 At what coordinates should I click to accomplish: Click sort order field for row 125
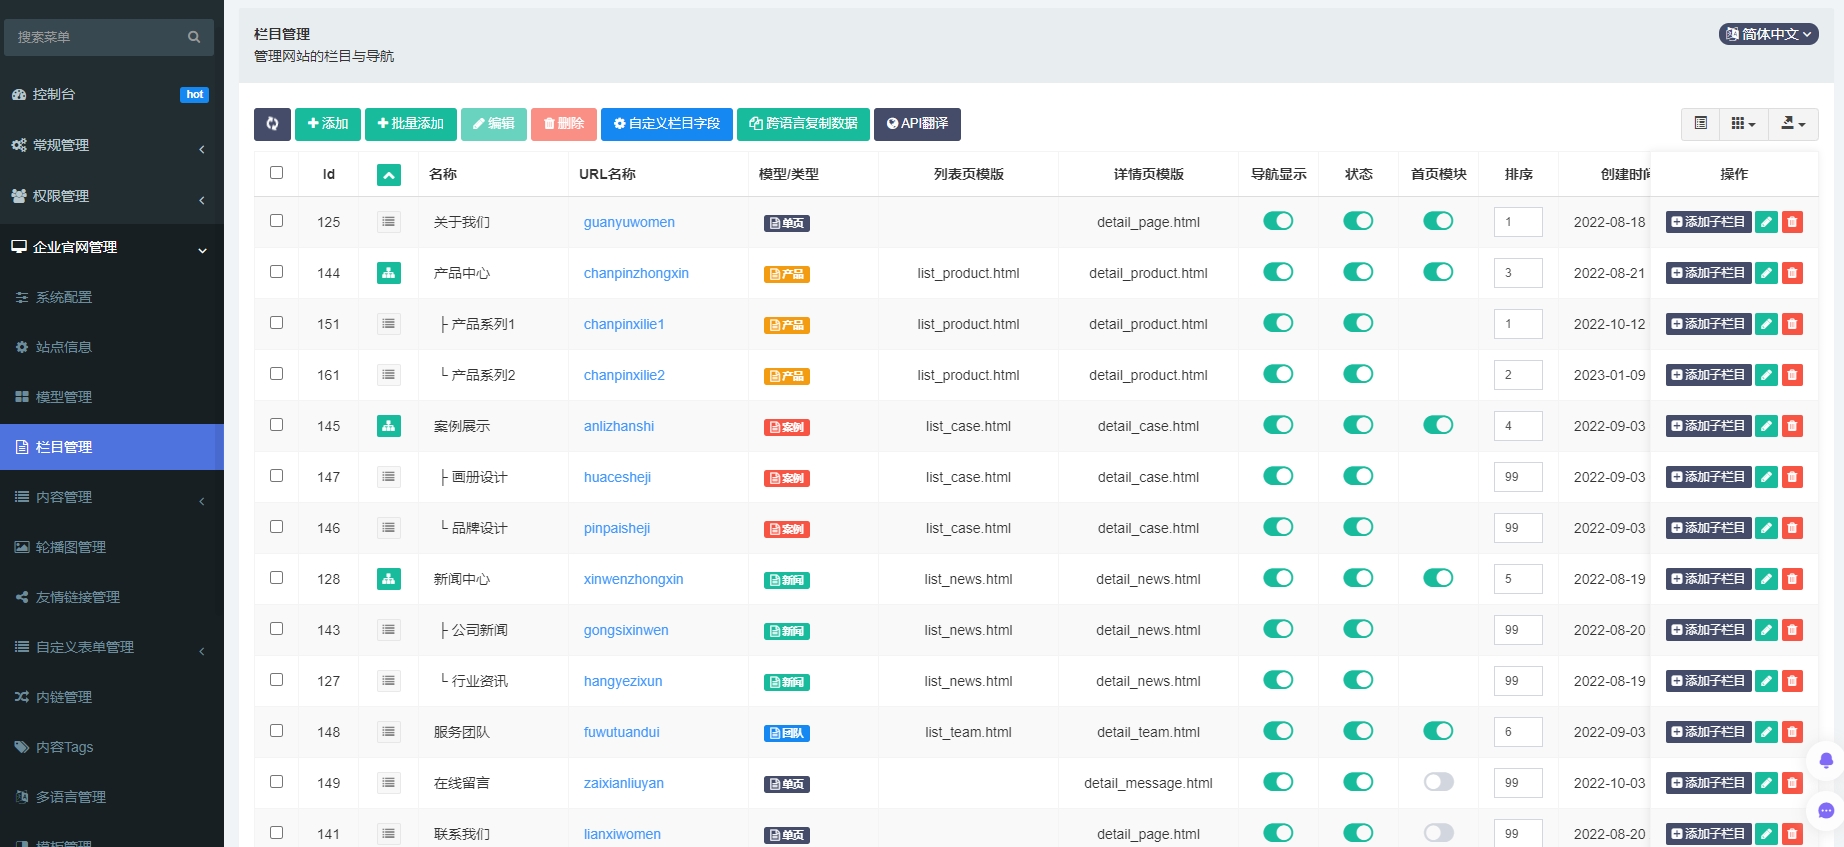tap(1518, 222)
